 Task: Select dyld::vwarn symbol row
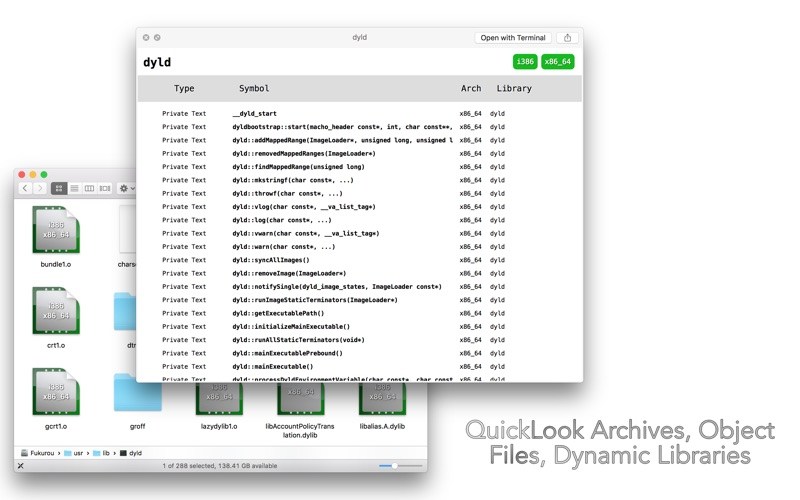(360, 233)
